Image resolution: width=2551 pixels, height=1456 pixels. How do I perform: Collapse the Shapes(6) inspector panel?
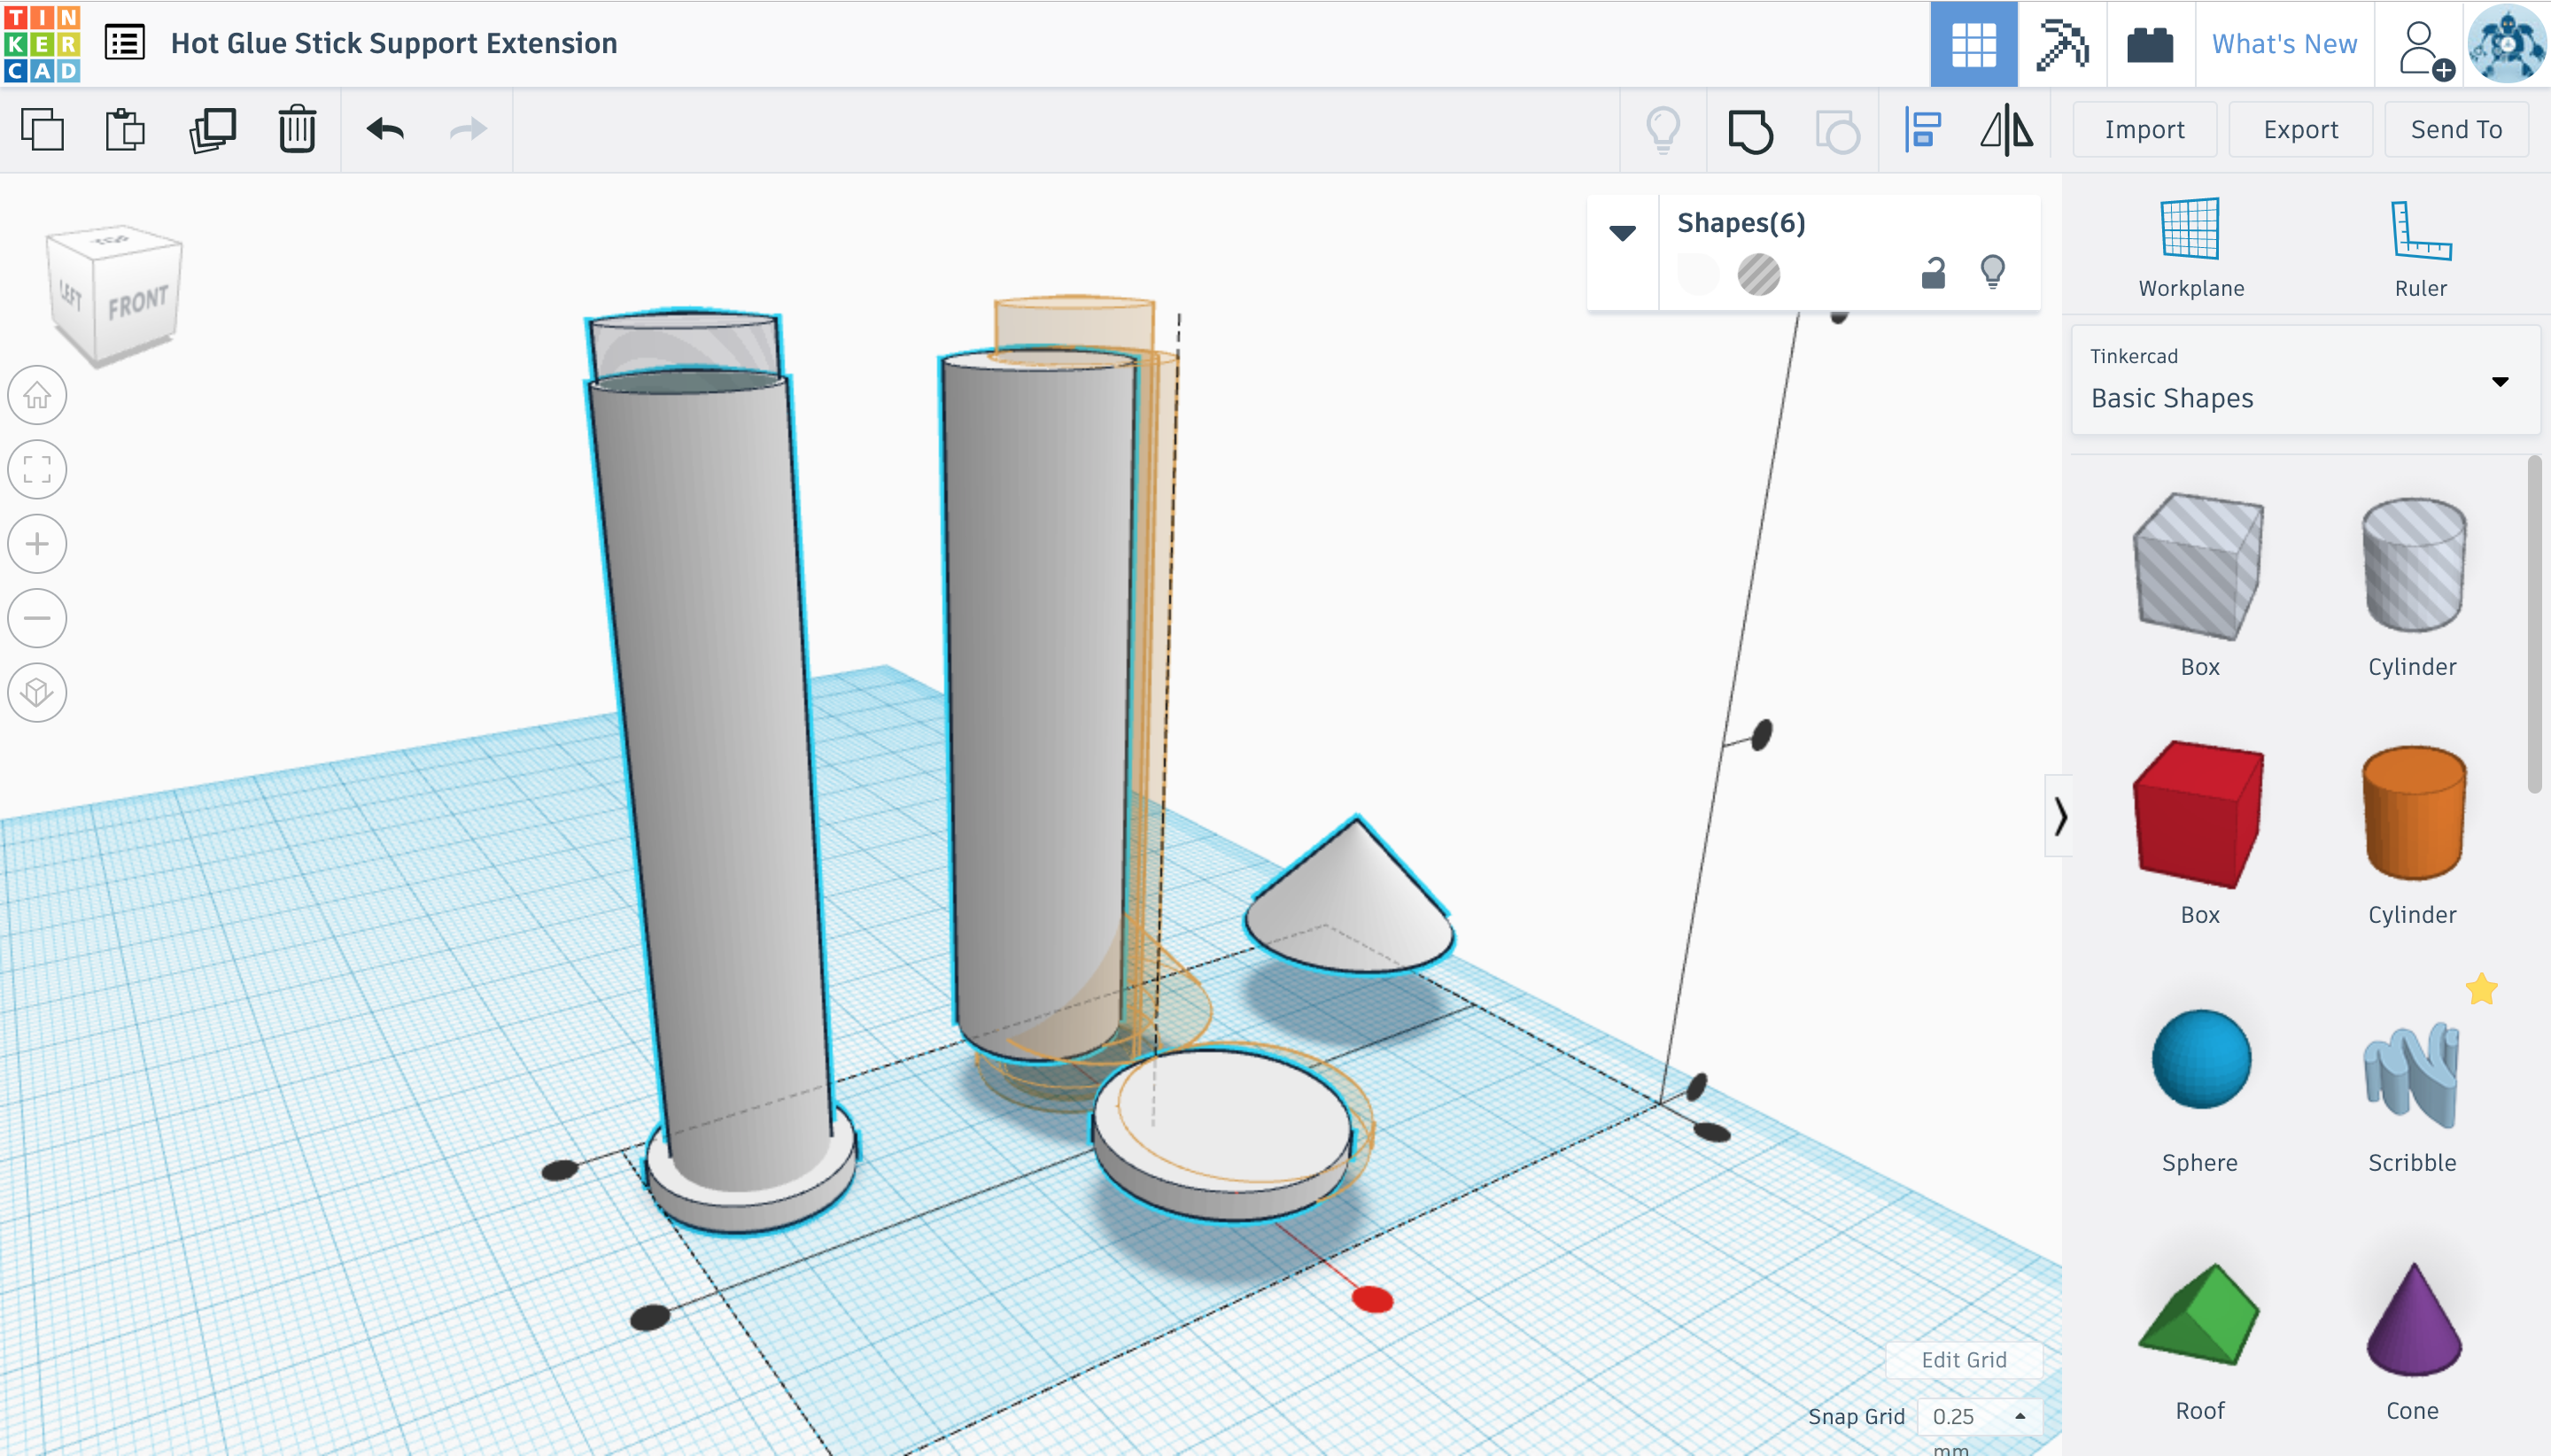(1622, 233)
